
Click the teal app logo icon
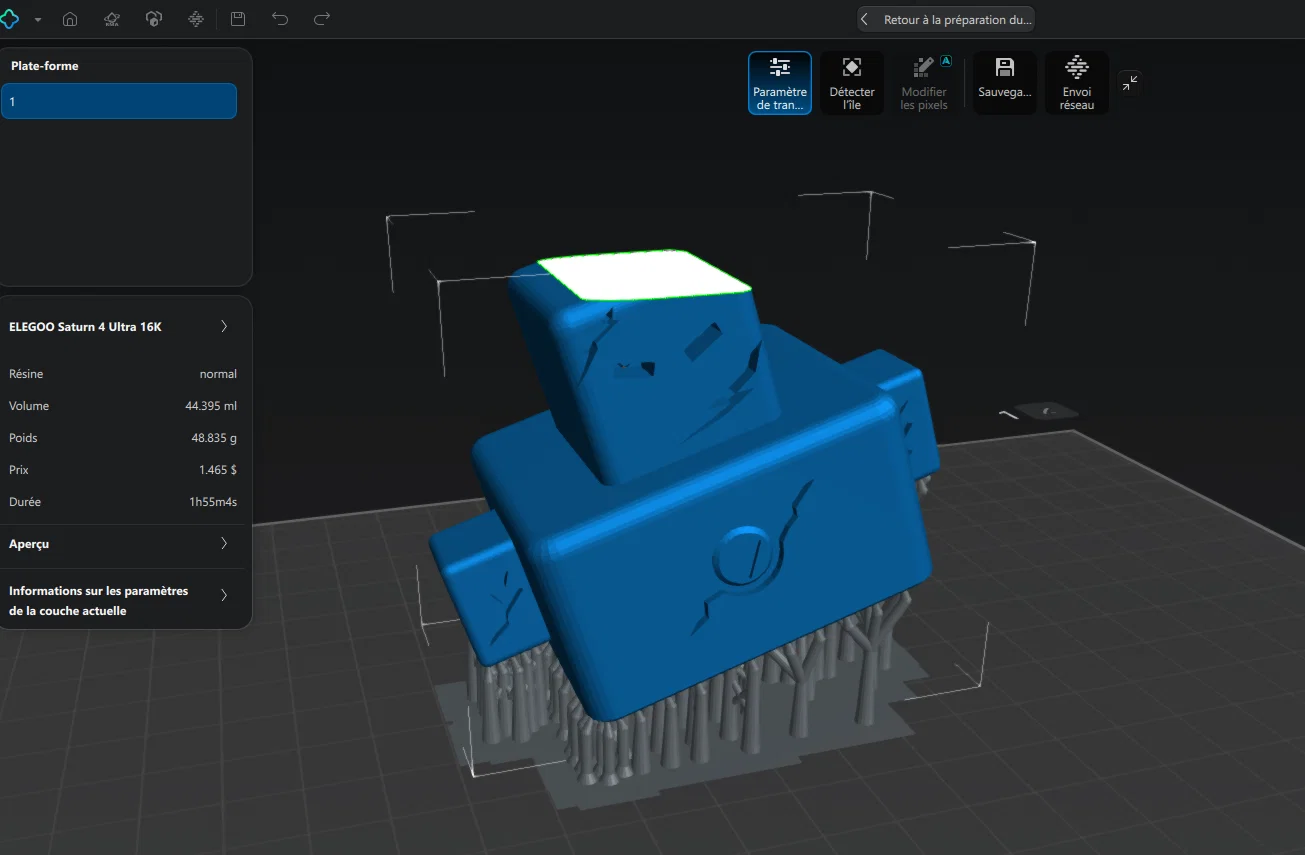9,19
